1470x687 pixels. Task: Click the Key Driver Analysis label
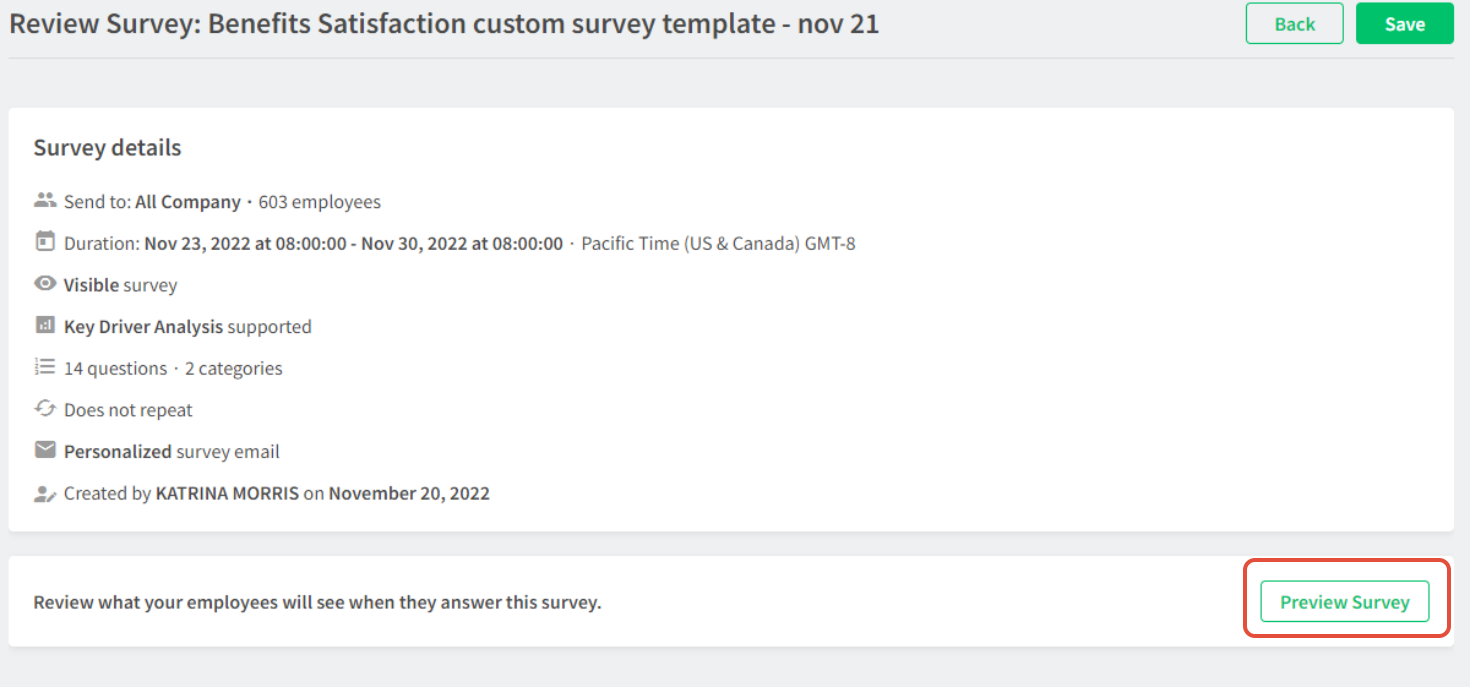coord(144,327)
